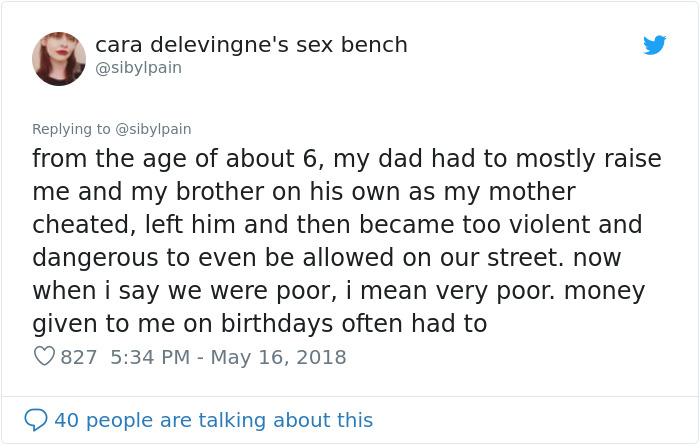Image resolution: width=700 pixels, height=445 pixels.
Task: Click the line starting "dangerous to even"
Action: point(326,258)
